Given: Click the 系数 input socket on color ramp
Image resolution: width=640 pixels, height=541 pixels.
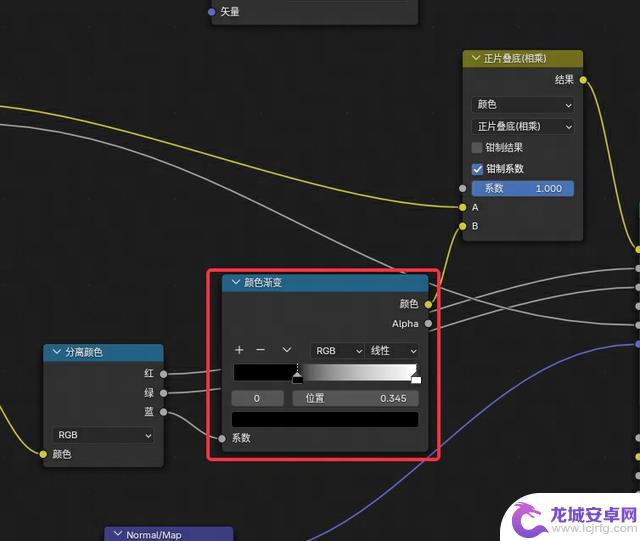Looking at the screenshot, I should click(x=222, y=439).
